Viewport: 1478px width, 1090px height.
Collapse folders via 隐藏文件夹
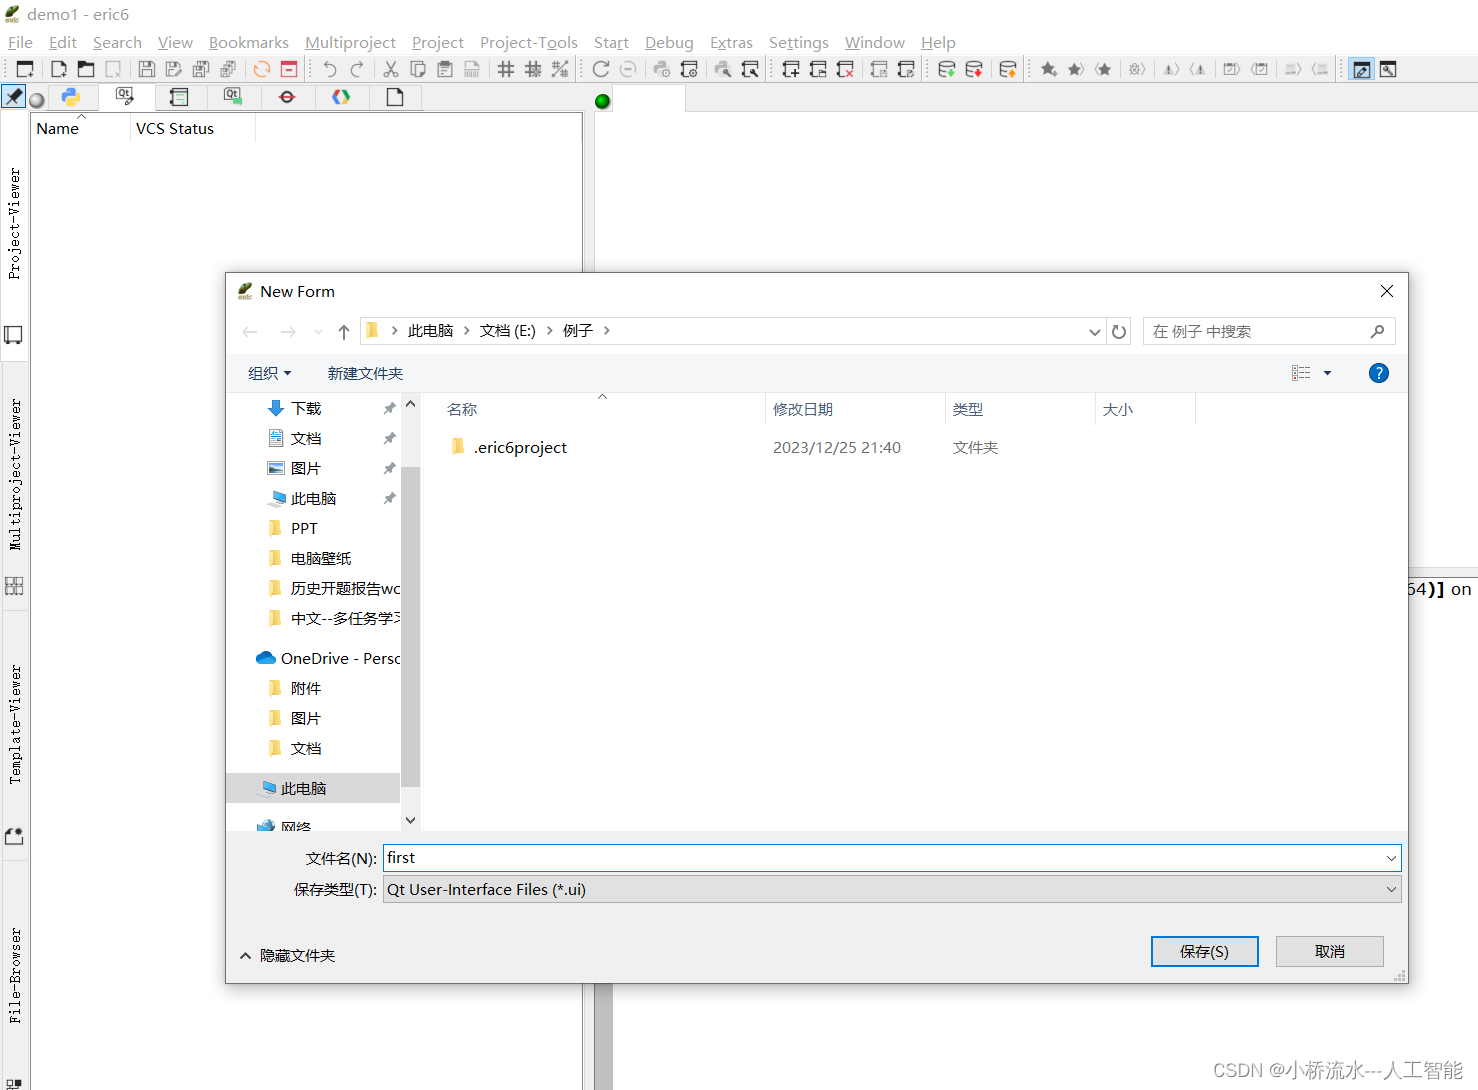tap(287, 955)
